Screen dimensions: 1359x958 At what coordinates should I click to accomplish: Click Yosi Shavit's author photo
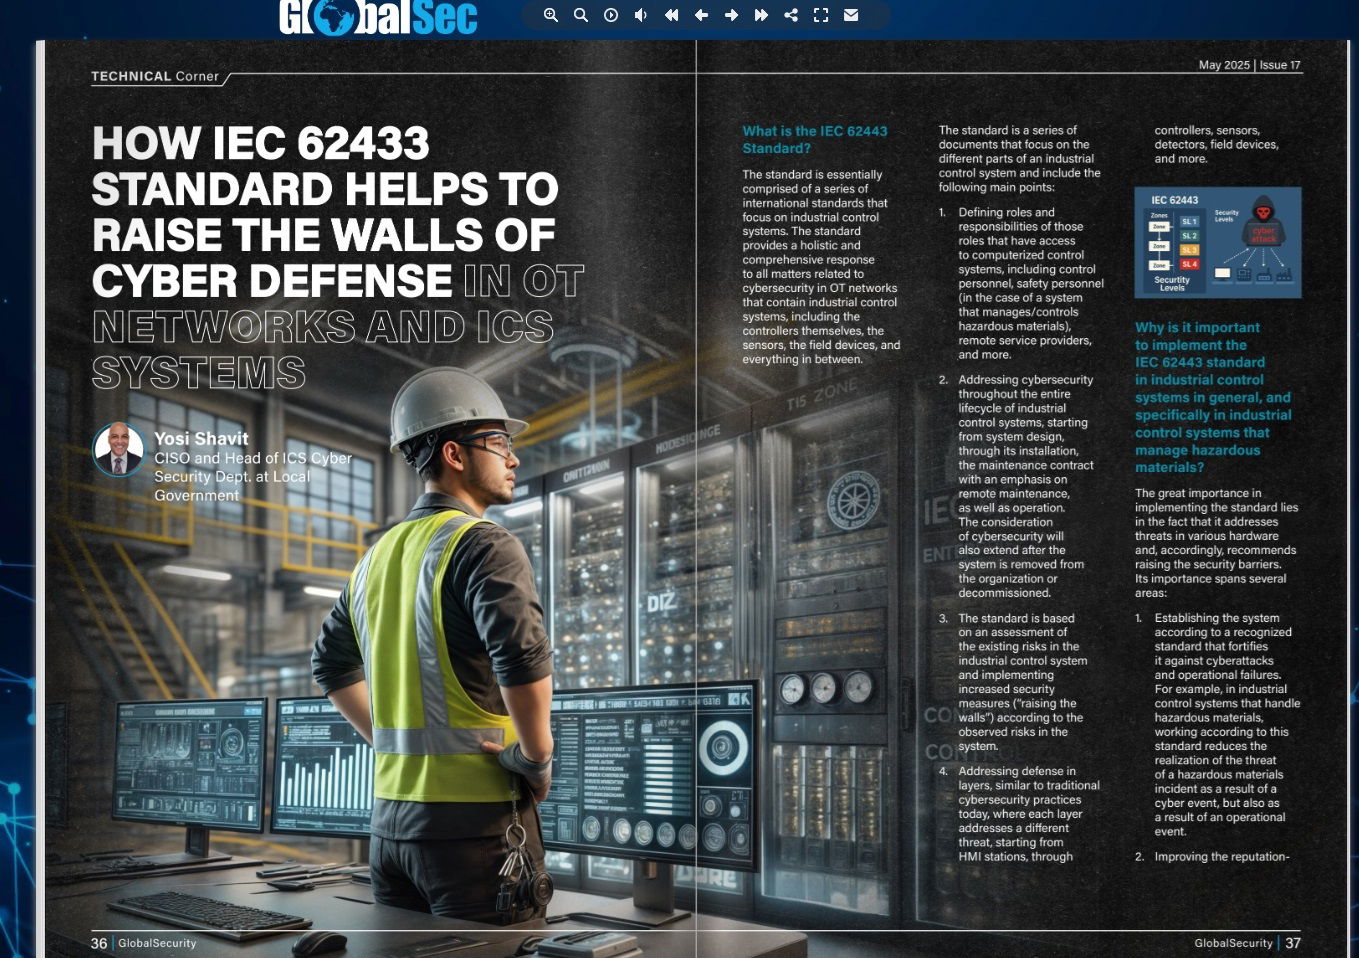(x=118, y=449)
